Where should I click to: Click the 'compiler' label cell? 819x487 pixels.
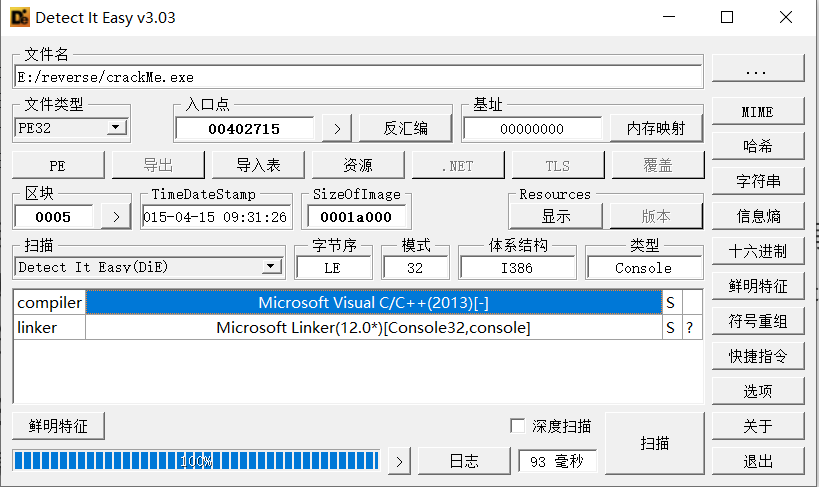click(49, 303)
